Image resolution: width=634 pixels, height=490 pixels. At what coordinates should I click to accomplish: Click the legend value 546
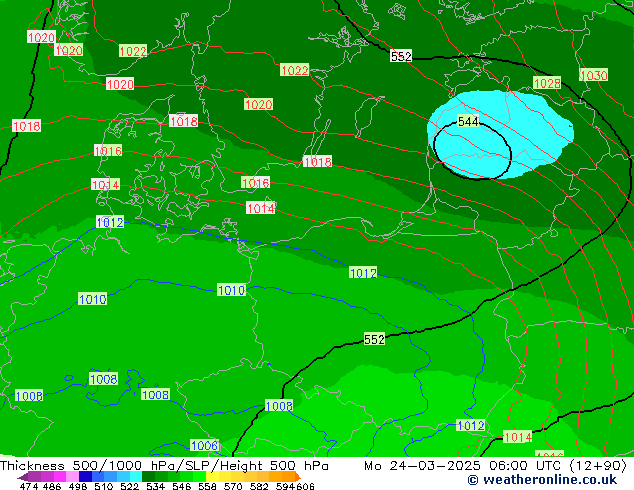(x=182, y=486)
